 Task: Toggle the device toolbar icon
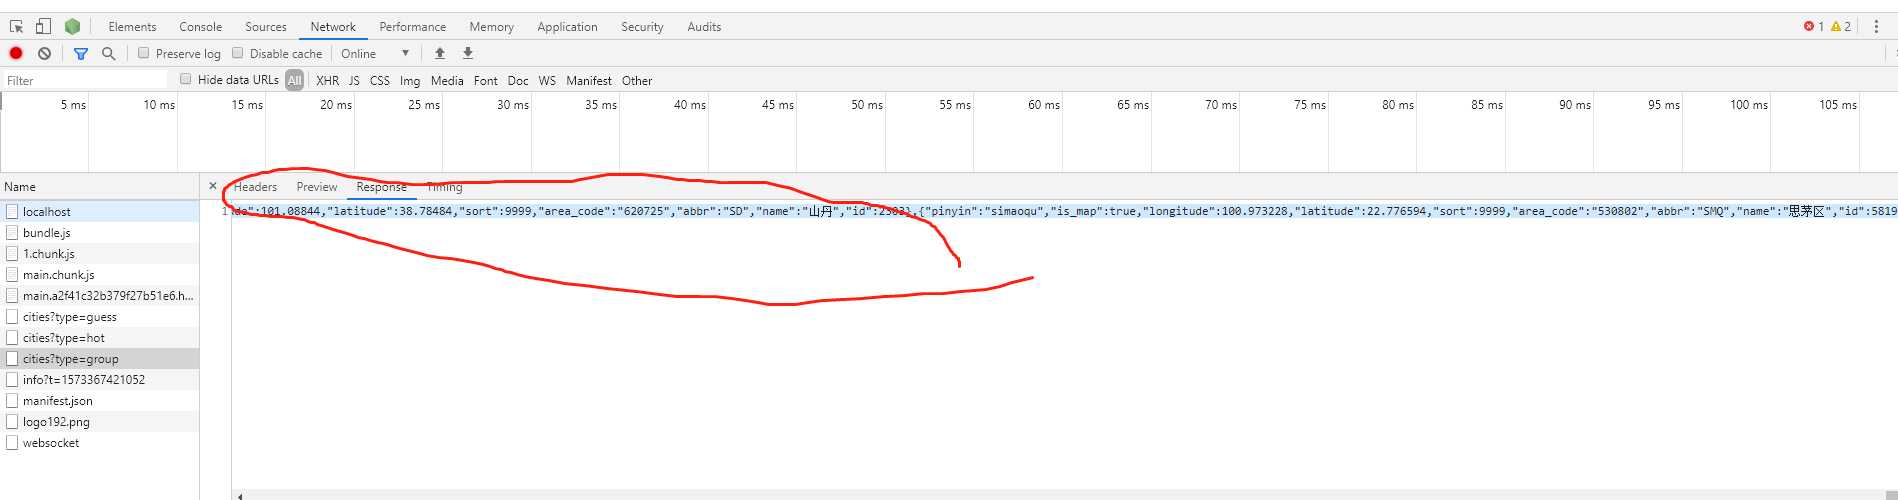pyautogui.click(x=43, y=26)
